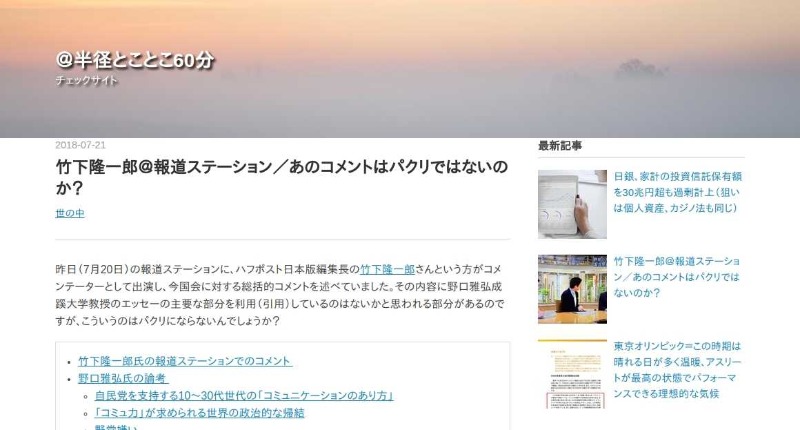Go to 「コミュ力」が求められる世界の政治的な帰結 link

199,413
